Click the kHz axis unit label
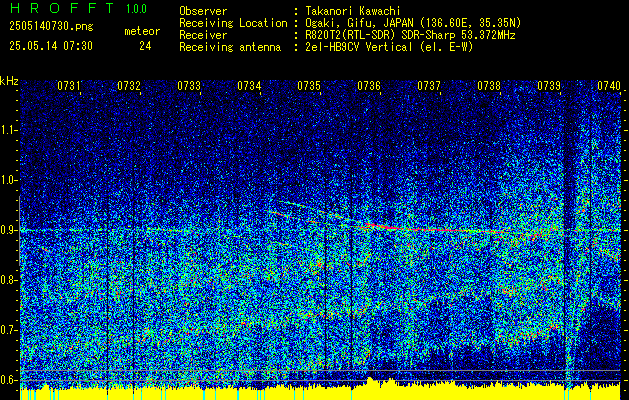Screen dimensions: 629x400 (9, 81)
